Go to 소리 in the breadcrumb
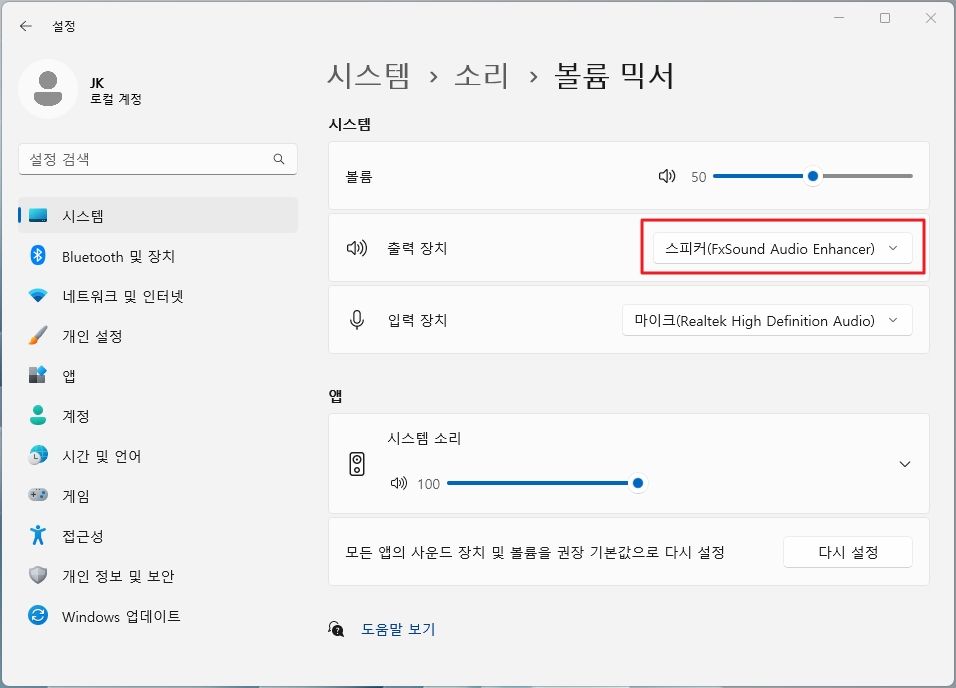The height and width of the screenshot is (688, 956). tap(481, 76)
